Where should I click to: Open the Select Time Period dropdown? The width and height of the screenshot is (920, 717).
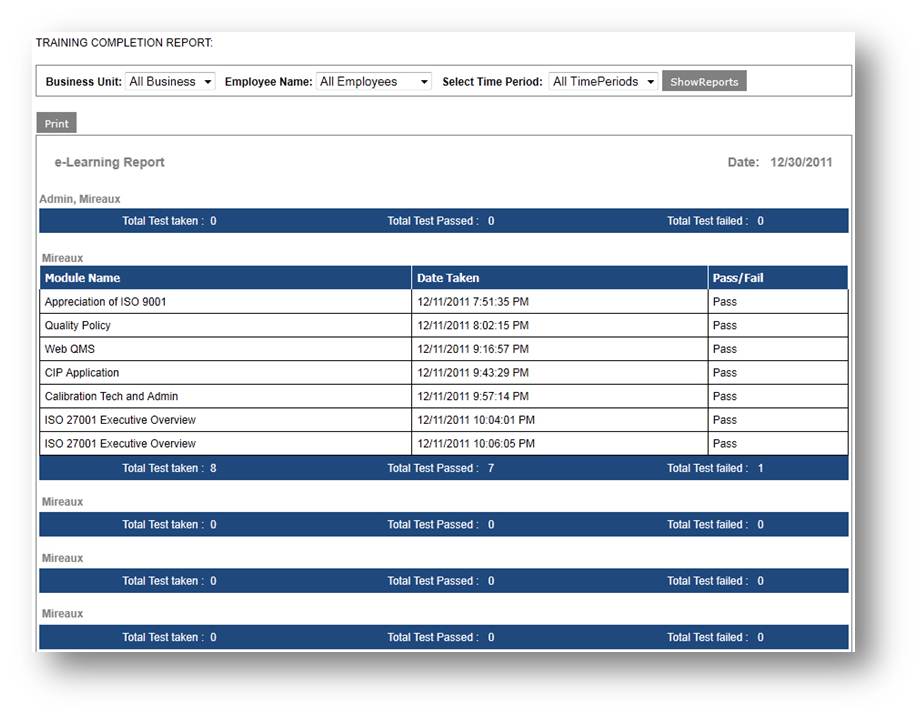click(x=603, y=82)
